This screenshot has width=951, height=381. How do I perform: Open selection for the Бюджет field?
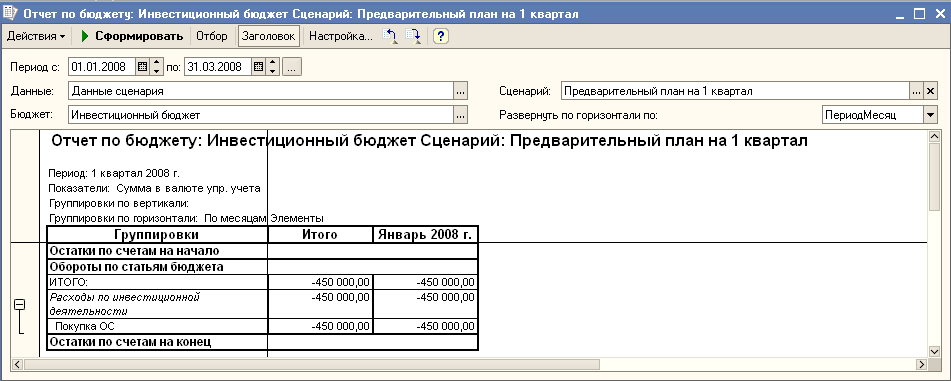pos(460,114)
